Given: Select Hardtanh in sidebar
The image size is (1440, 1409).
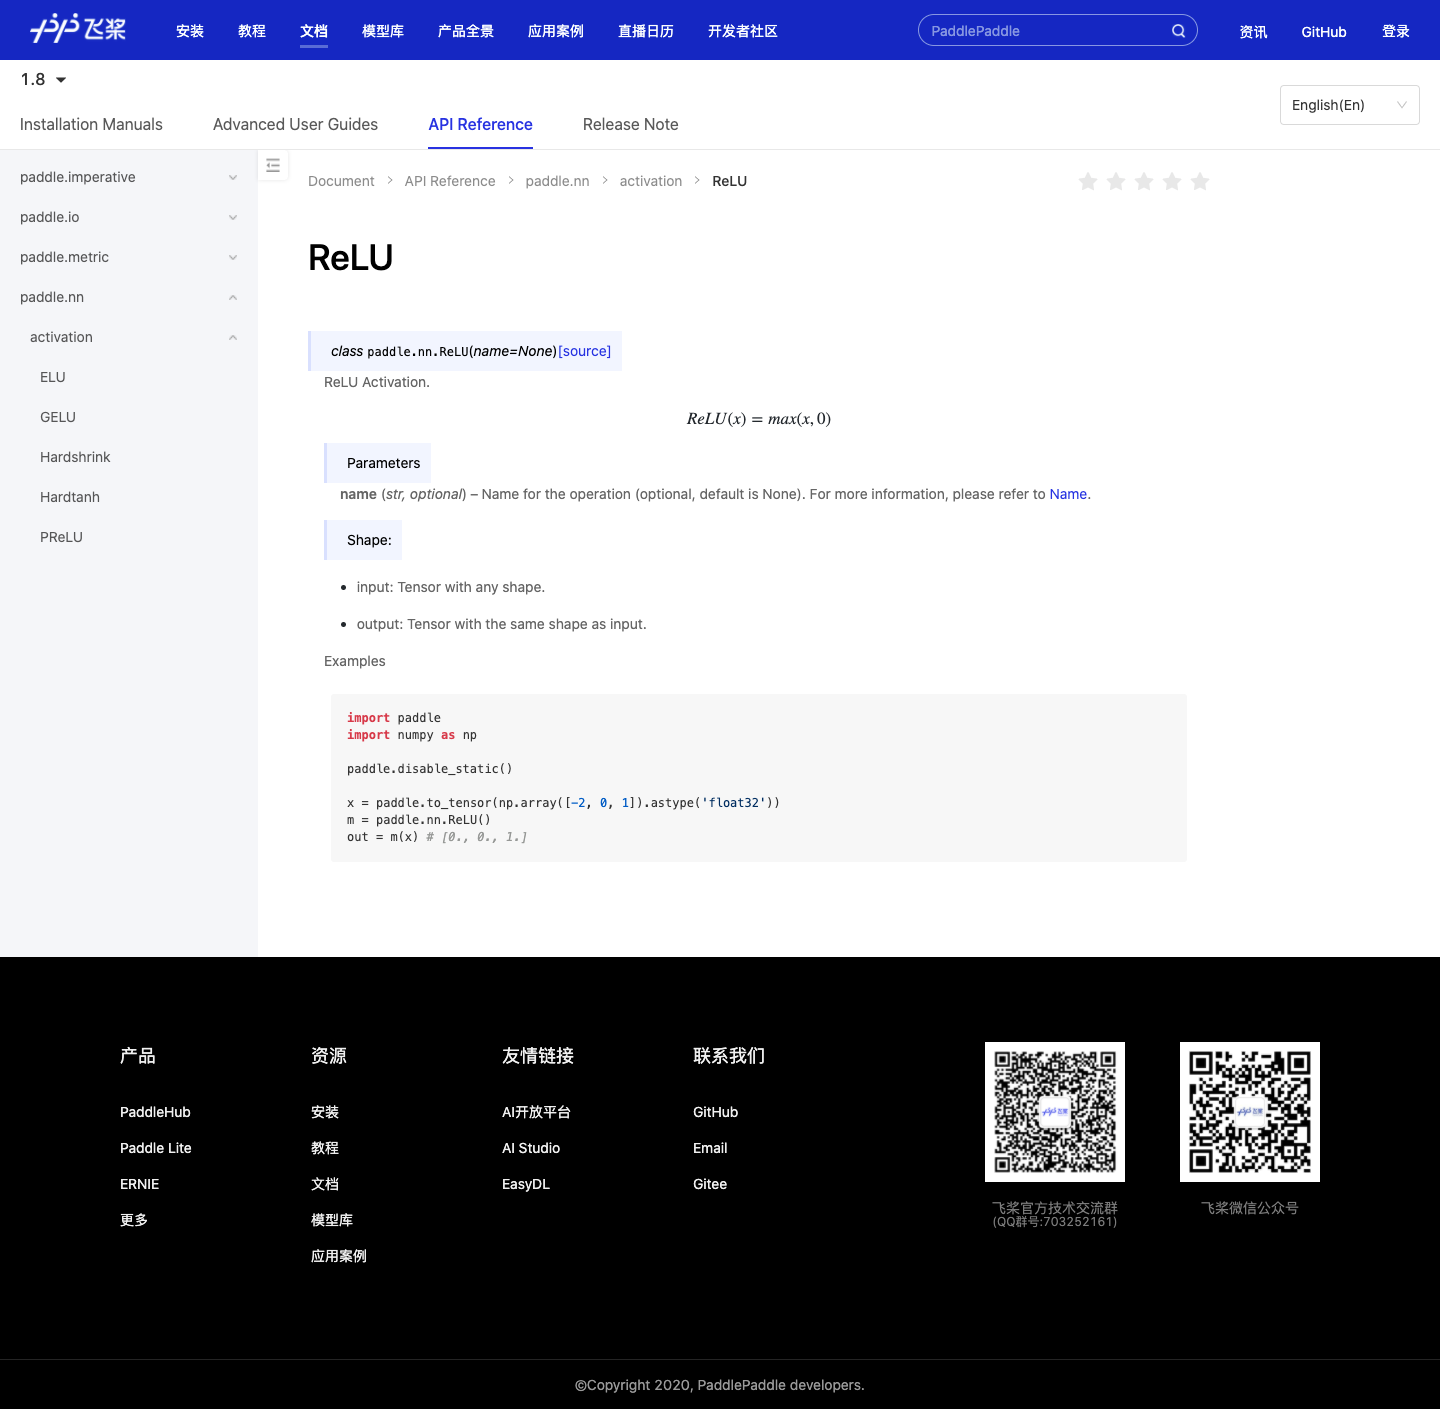Looking at the screenshot, I should pyautogui.click(x=70, y=497).
